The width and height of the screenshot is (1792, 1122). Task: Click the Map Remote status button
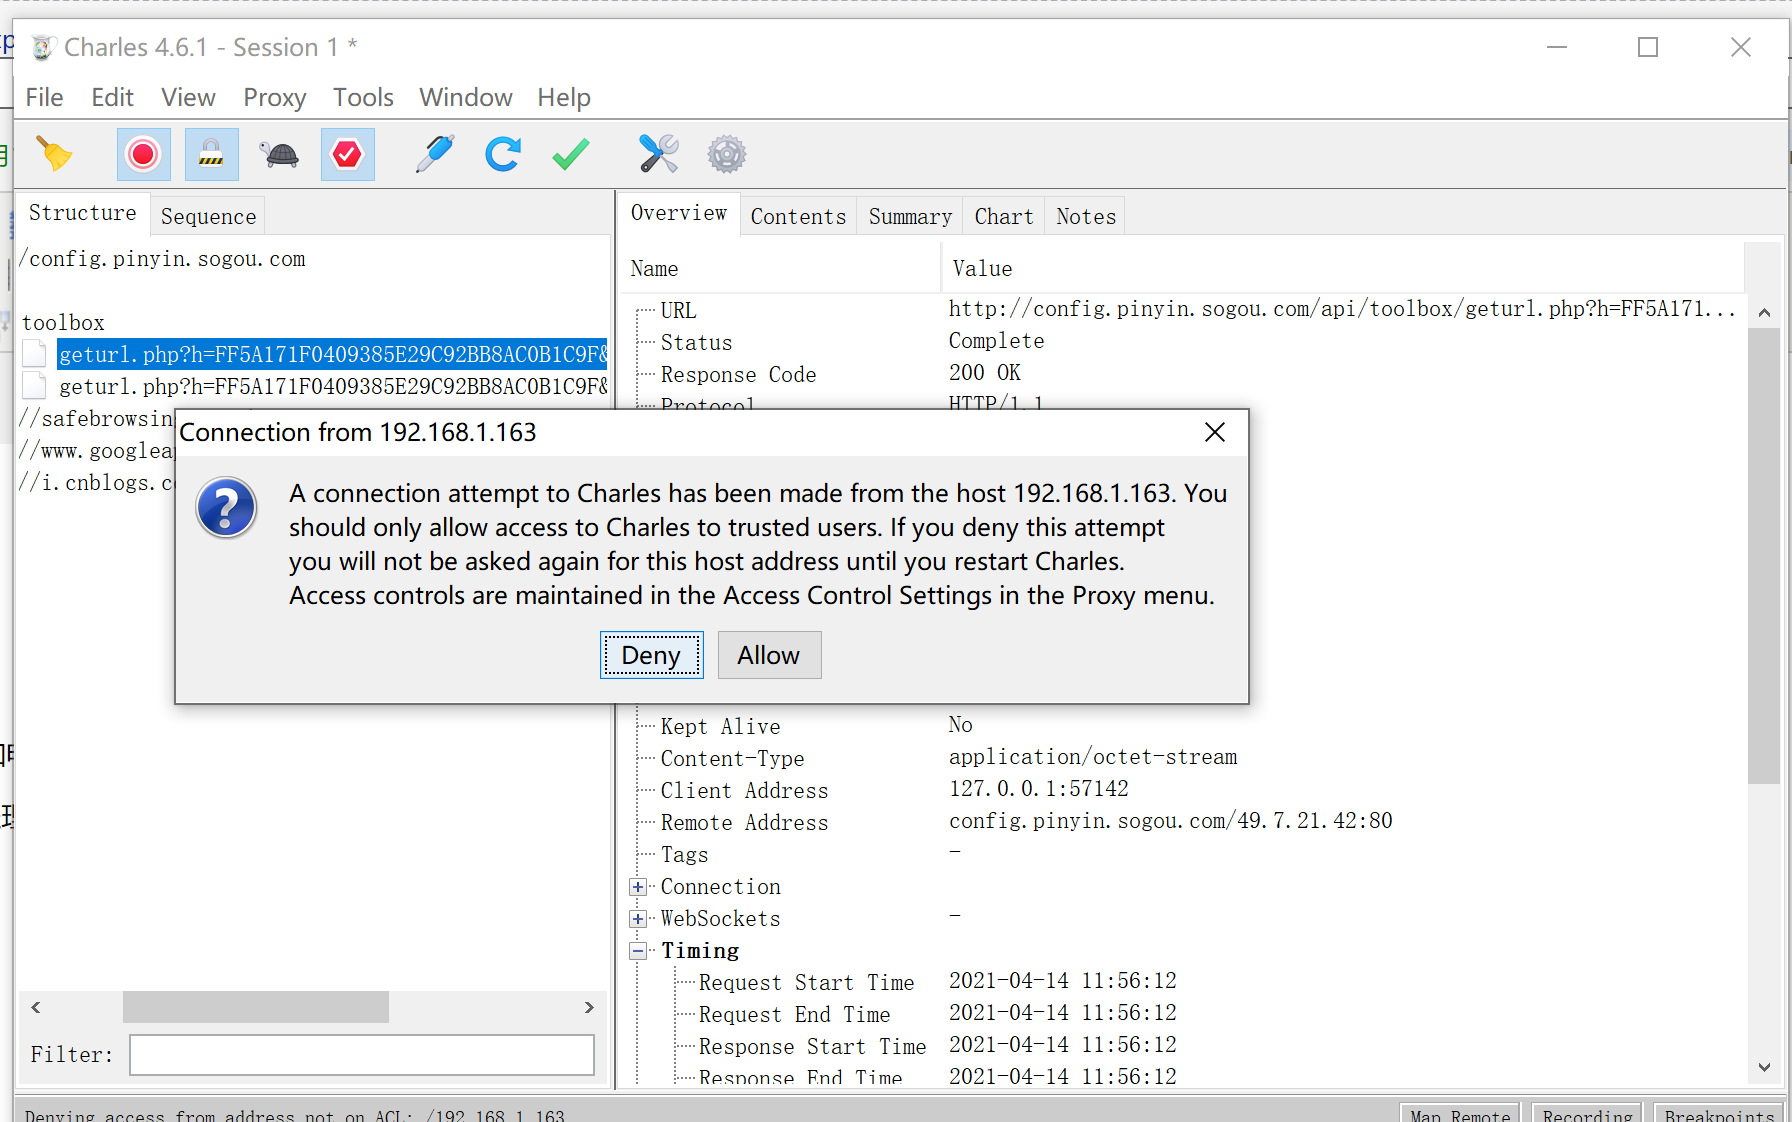[x=1460, y=1113]
